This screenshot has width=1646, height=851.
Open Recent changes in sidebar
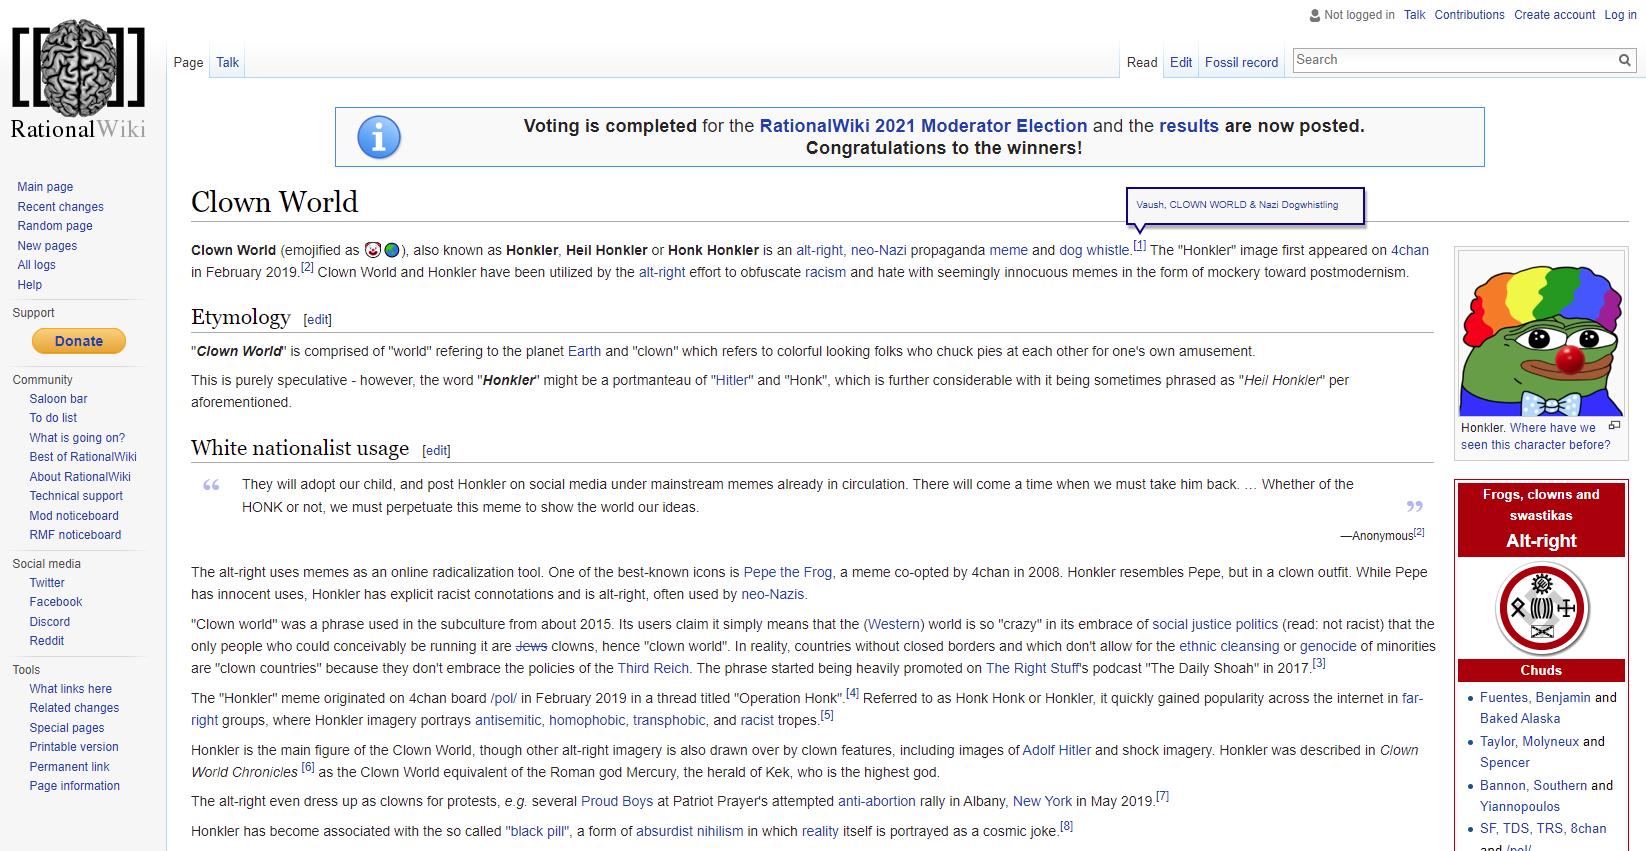coord(60,207)
